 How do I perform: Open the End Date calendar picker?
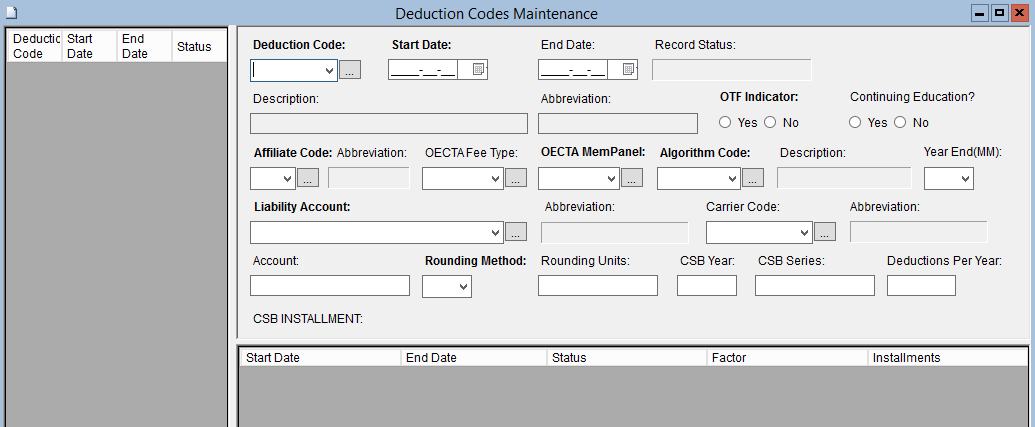click(x=628, y=70)
